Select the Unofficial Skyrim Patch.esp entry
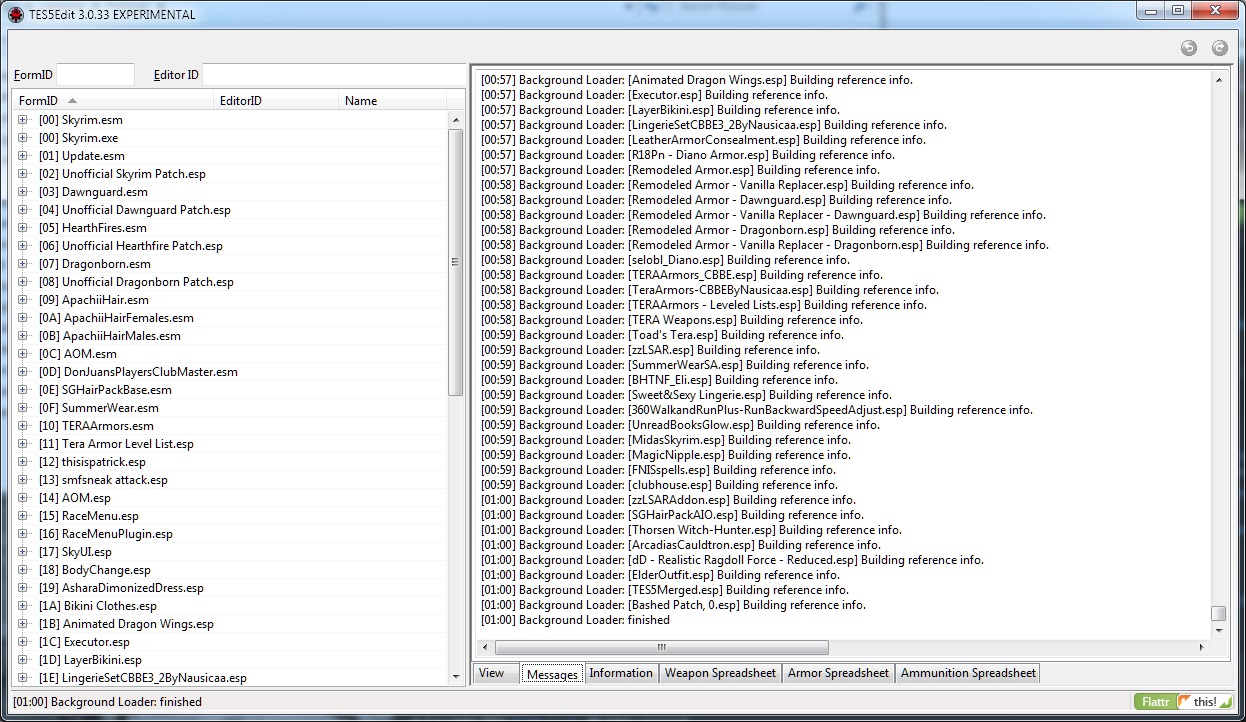This screenshot has height=722, width=1246. [x=133, y=174]
